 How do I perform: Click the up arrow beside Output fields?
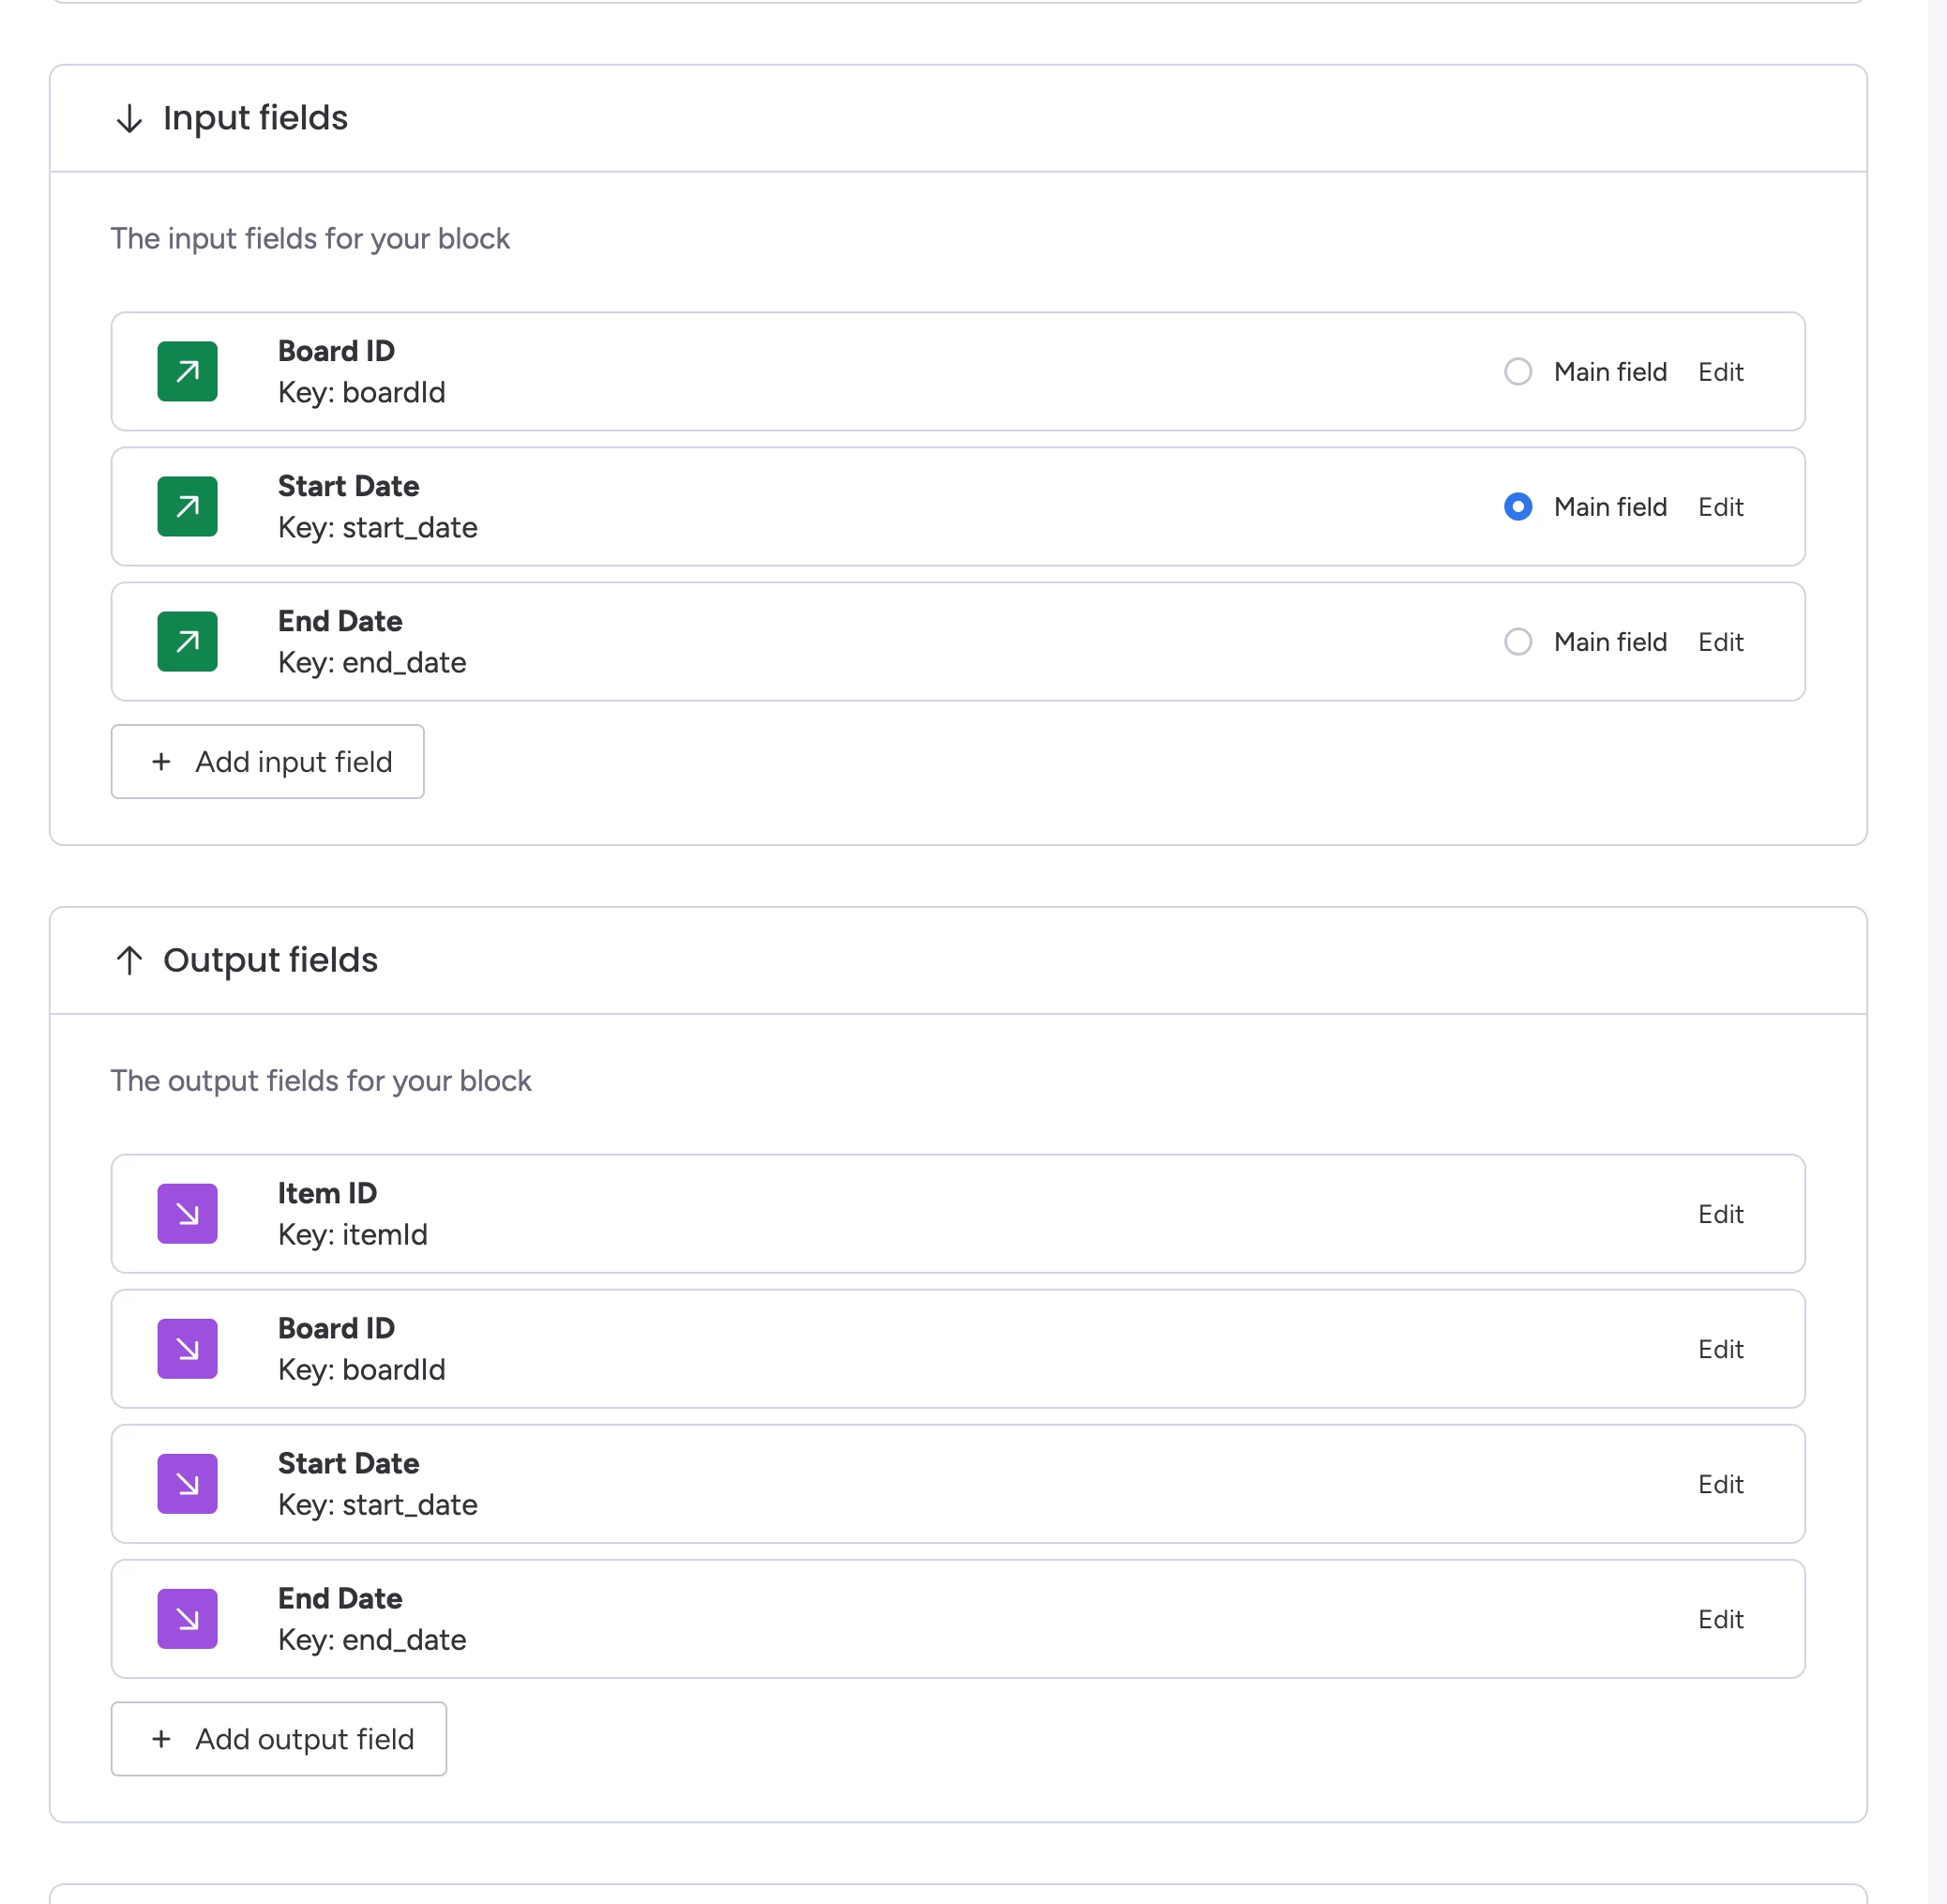point(129,960)
